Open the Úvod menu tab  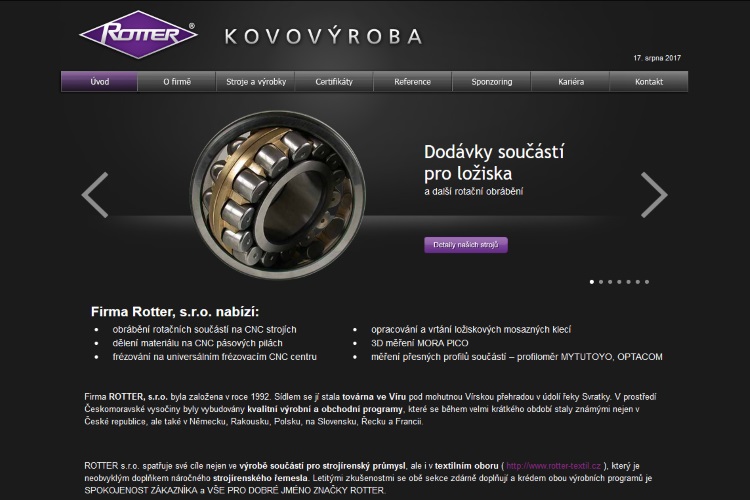click(x=99, y=81)
